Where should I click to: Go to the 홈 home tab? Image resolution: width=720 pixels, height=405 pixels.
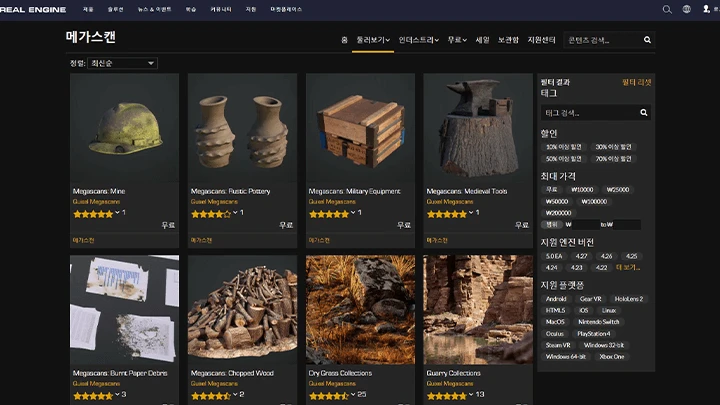click(344, 40)
